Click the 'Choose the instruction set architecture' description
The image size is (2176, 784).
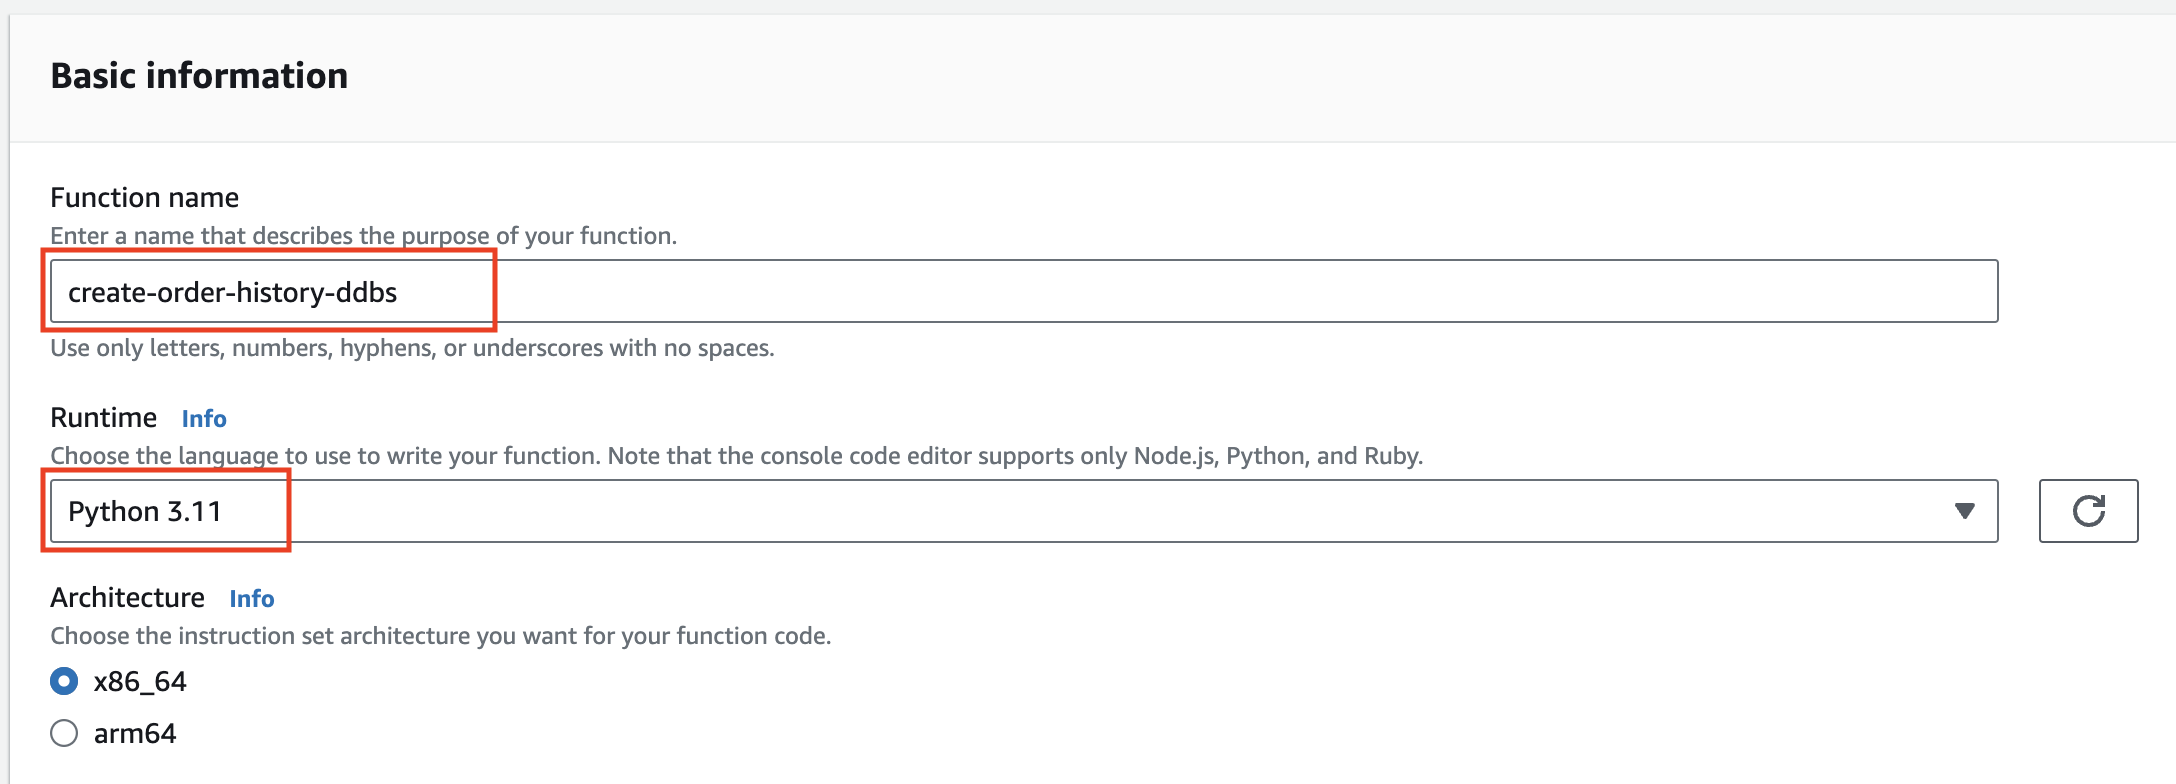[x=440, y=636]
